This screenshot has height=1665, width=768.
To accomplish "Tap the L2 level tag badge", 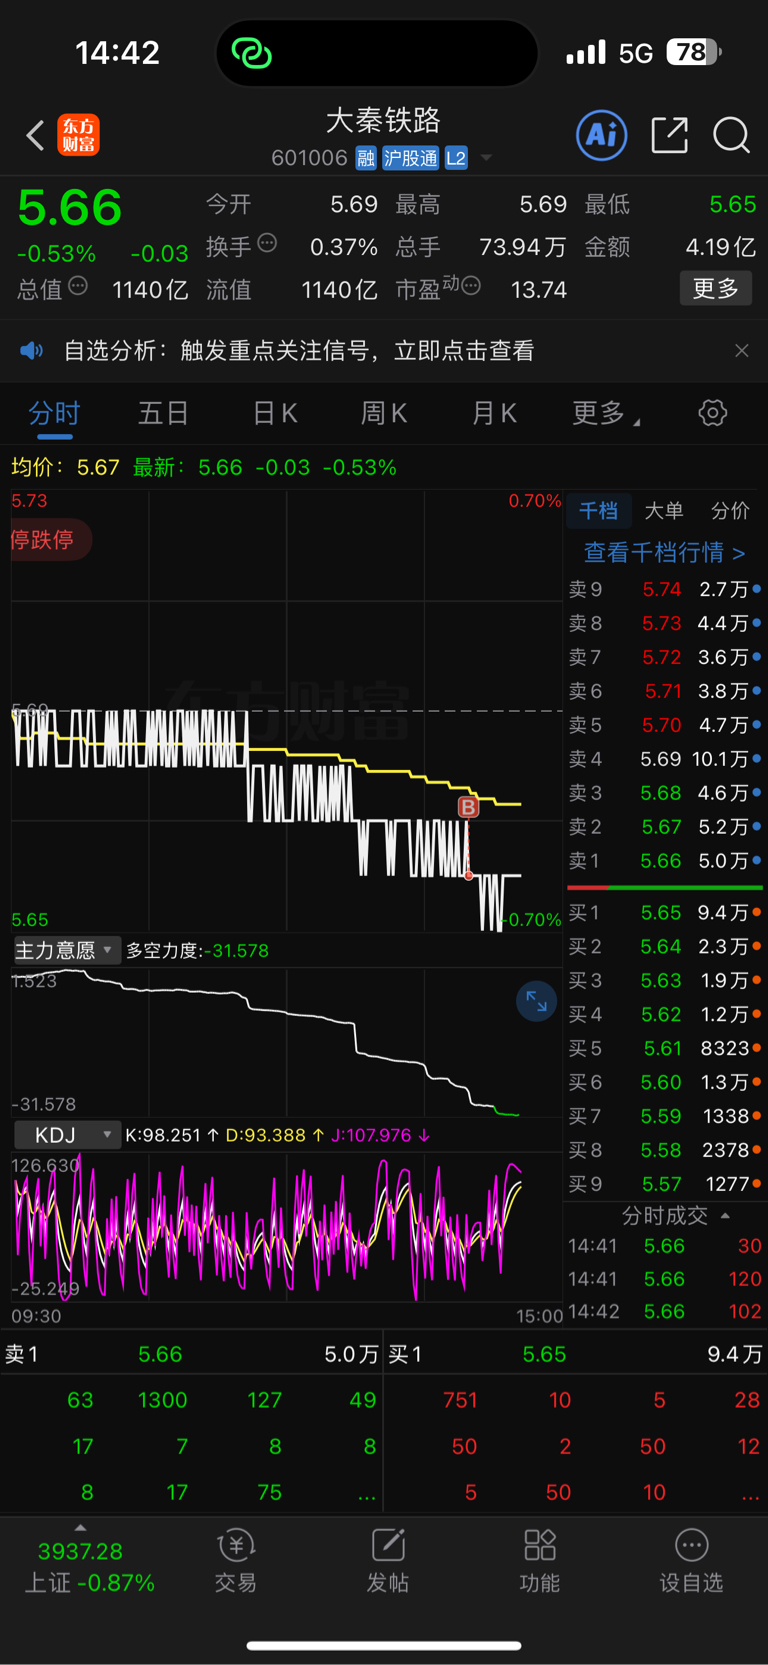I will coord(456,158).
